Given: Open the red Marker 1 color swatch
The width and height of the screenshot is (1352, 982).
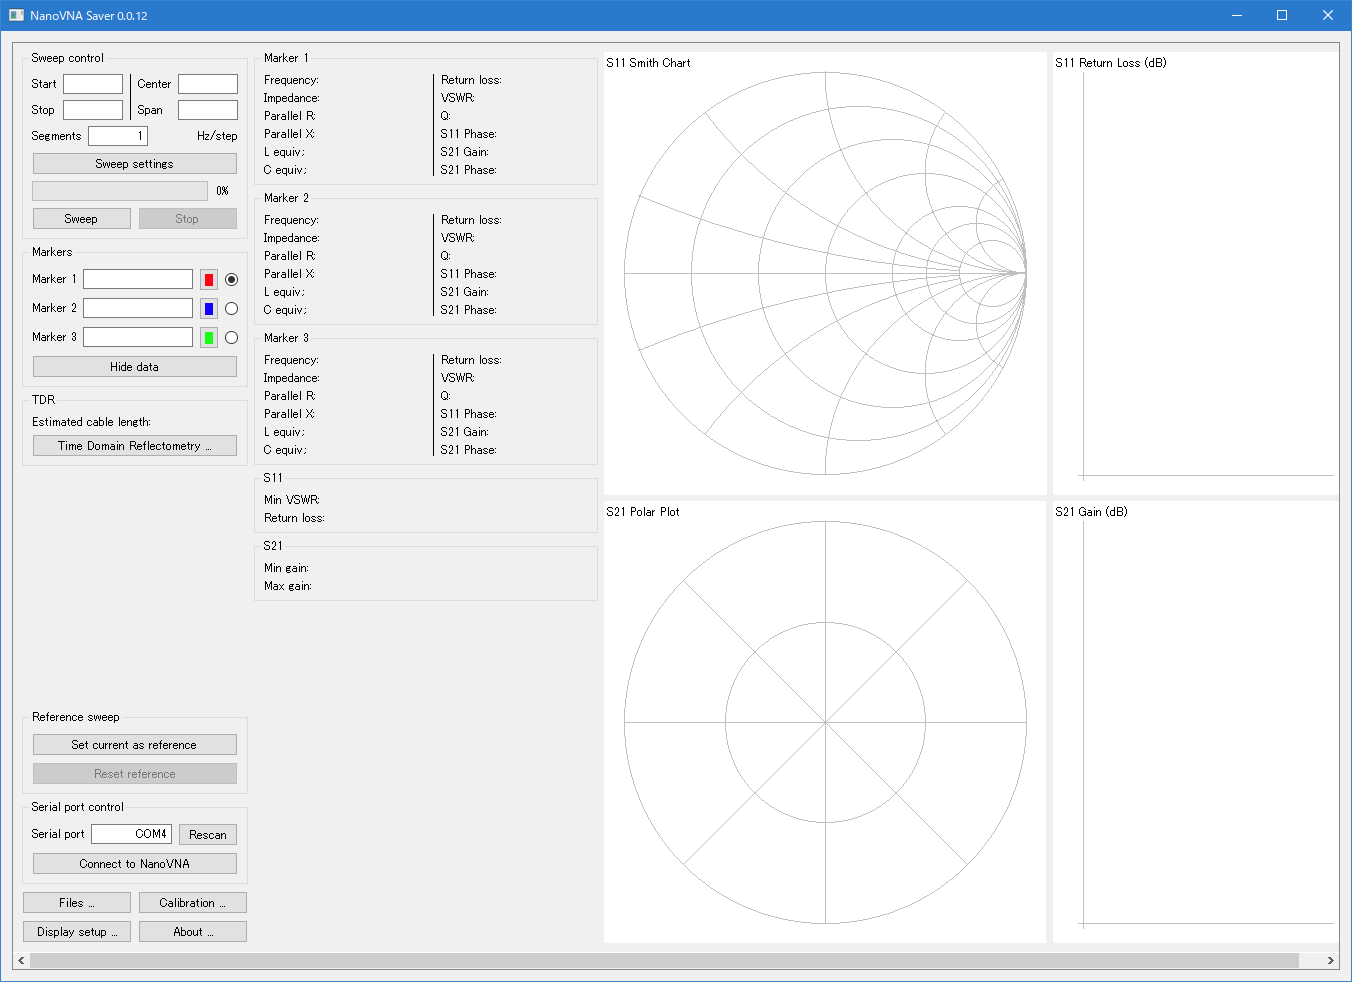Looking at the screenshot, I should pos(209,280).
